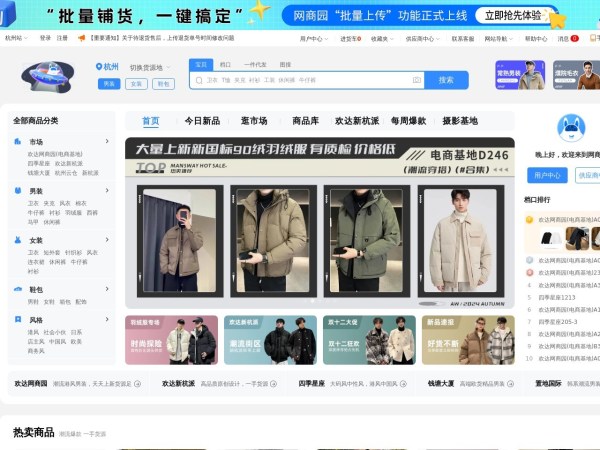Expand the 用户中心 dropdown in top bar
Viewport: 600px width, 450px height.
(311, 38)
